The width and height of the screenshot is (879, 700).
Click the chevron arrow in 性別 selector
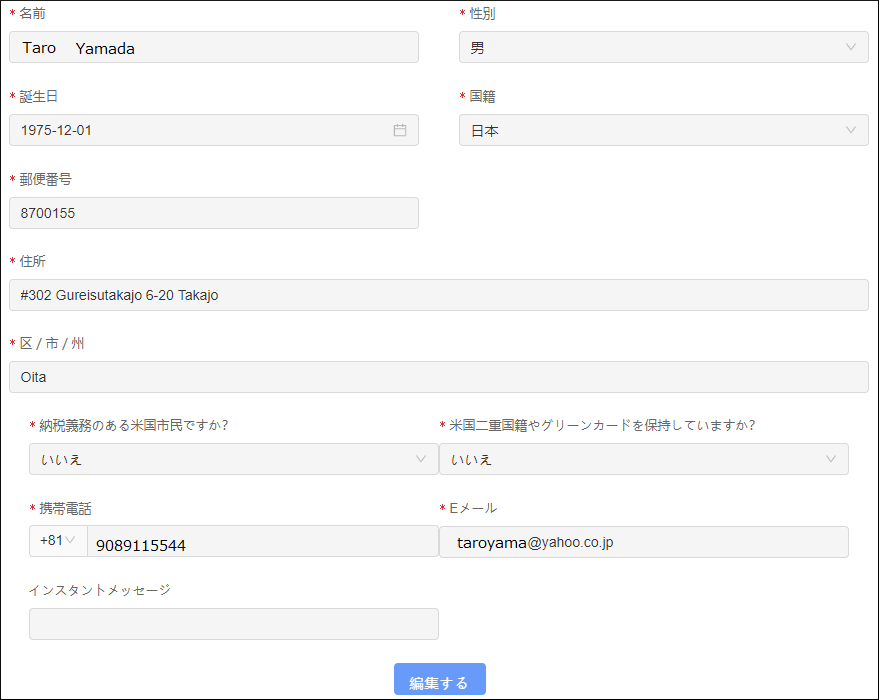(851, 47)
